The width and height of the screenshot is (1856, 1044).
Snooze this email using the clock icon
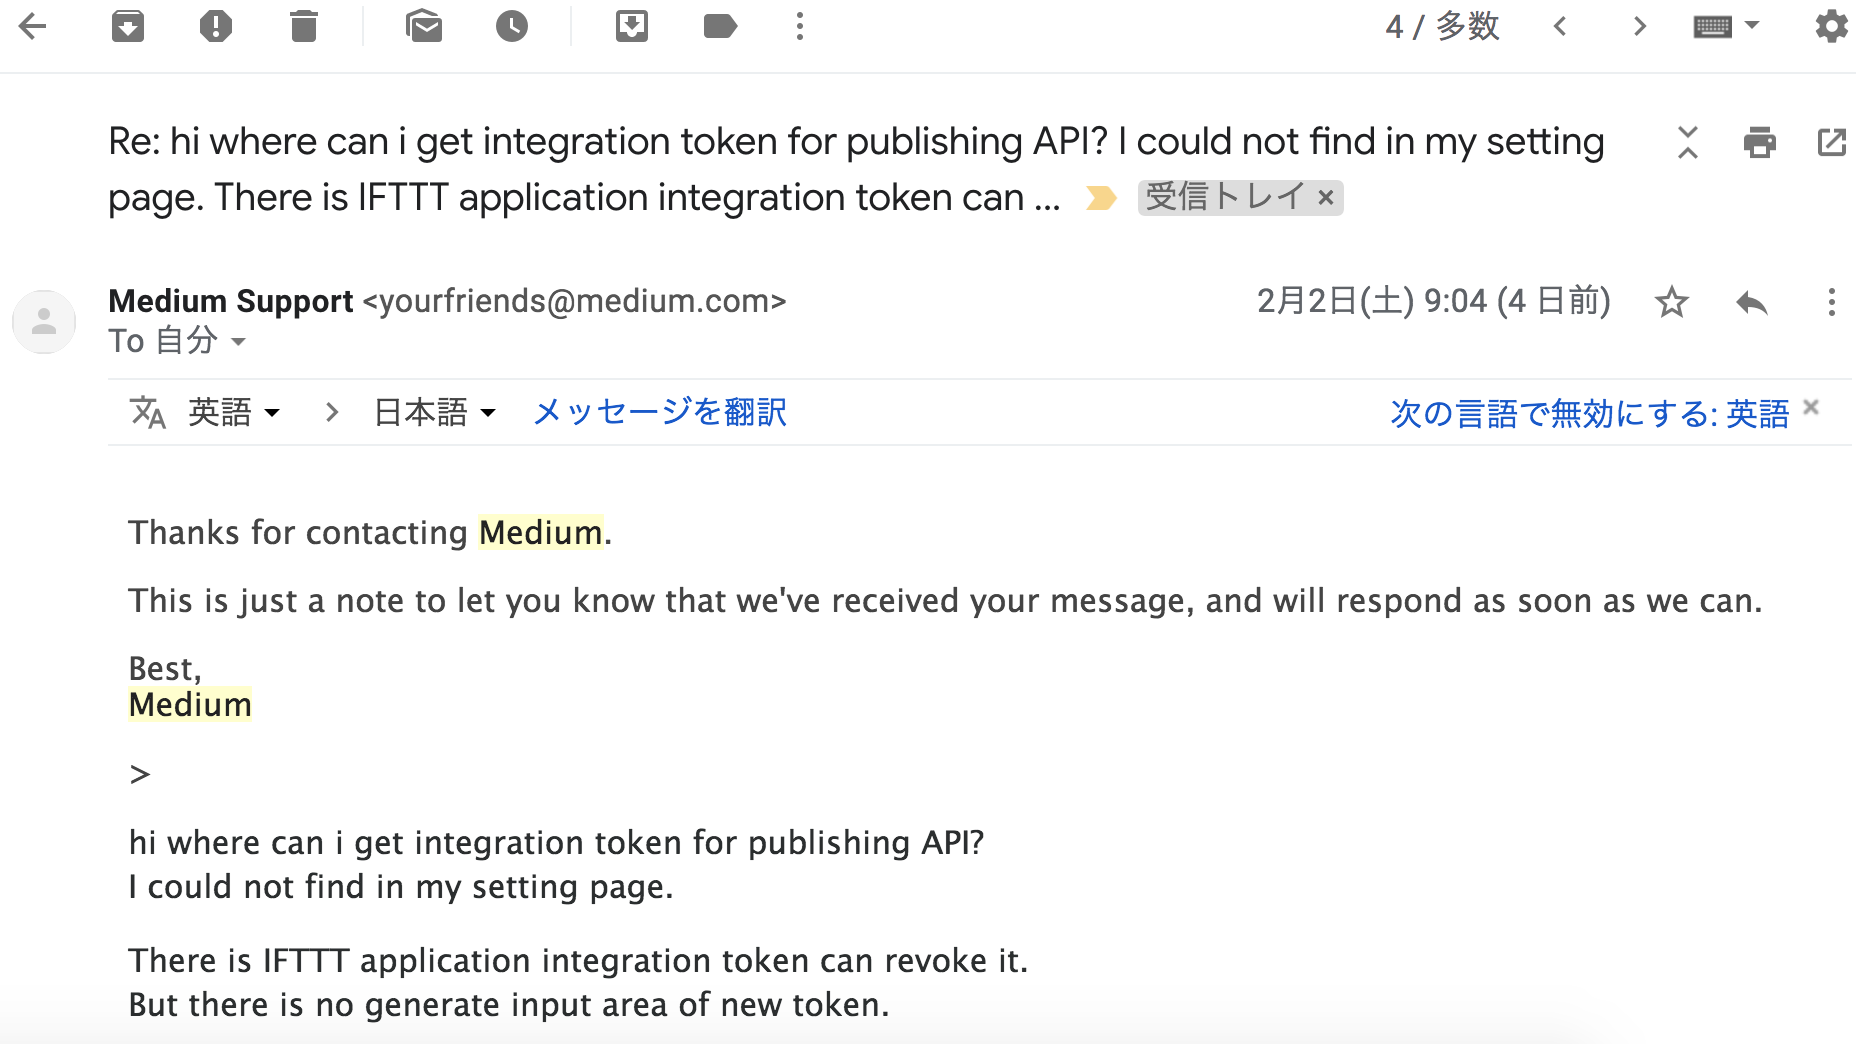[x=512, y=26]
